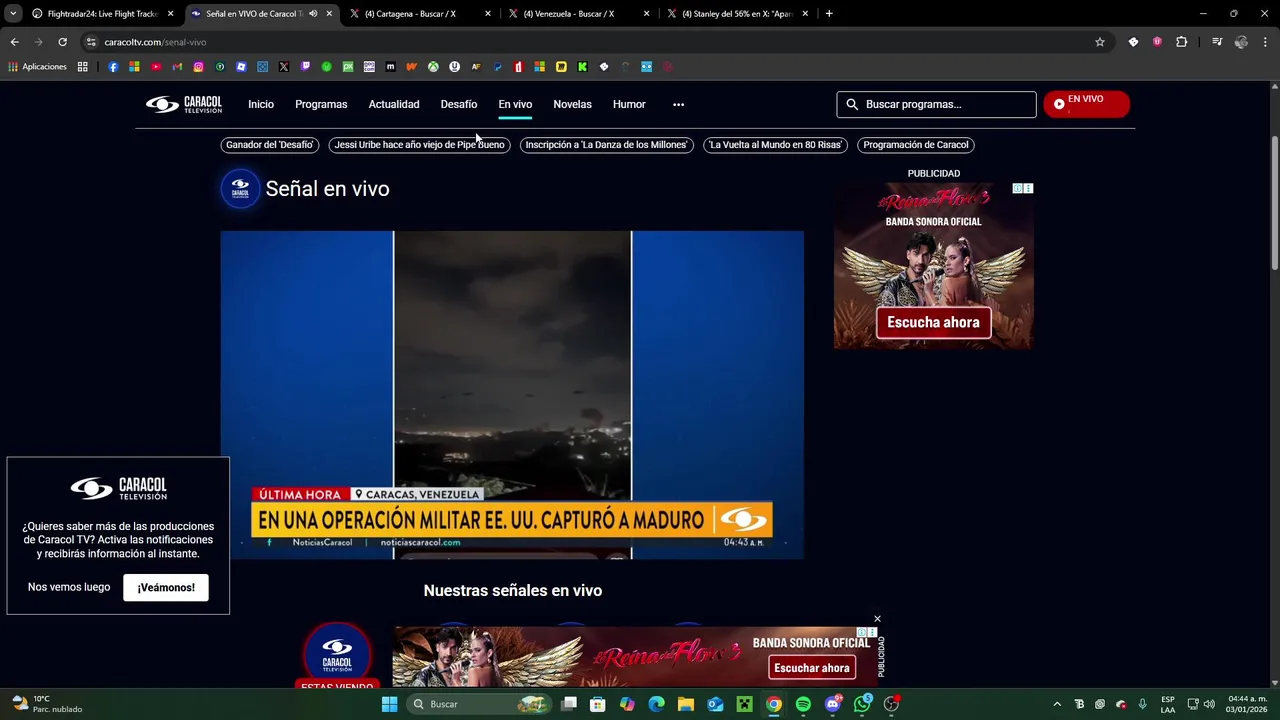Open a new browser tab
The image size is (1280, 720).
click(x=829, y=14)
